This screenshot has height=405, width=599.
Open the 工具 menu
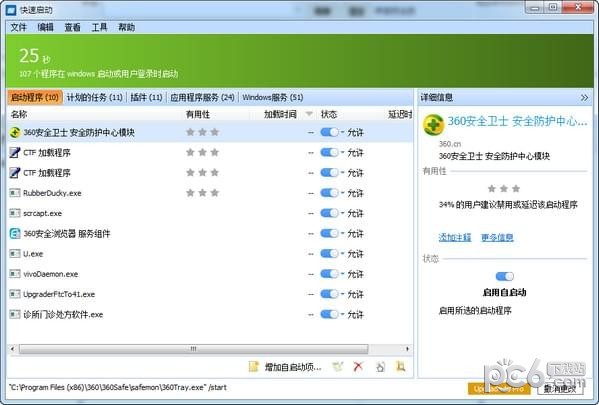pos(99,27)
